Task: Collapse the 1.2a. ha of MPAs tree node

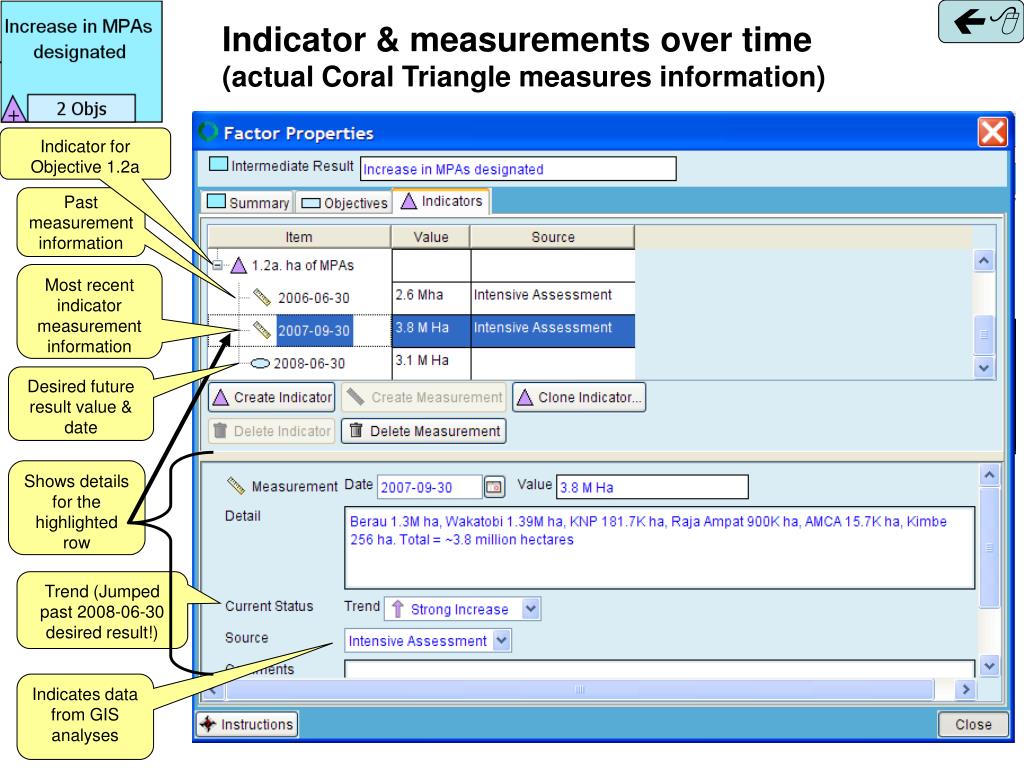Action: point(217,265)
